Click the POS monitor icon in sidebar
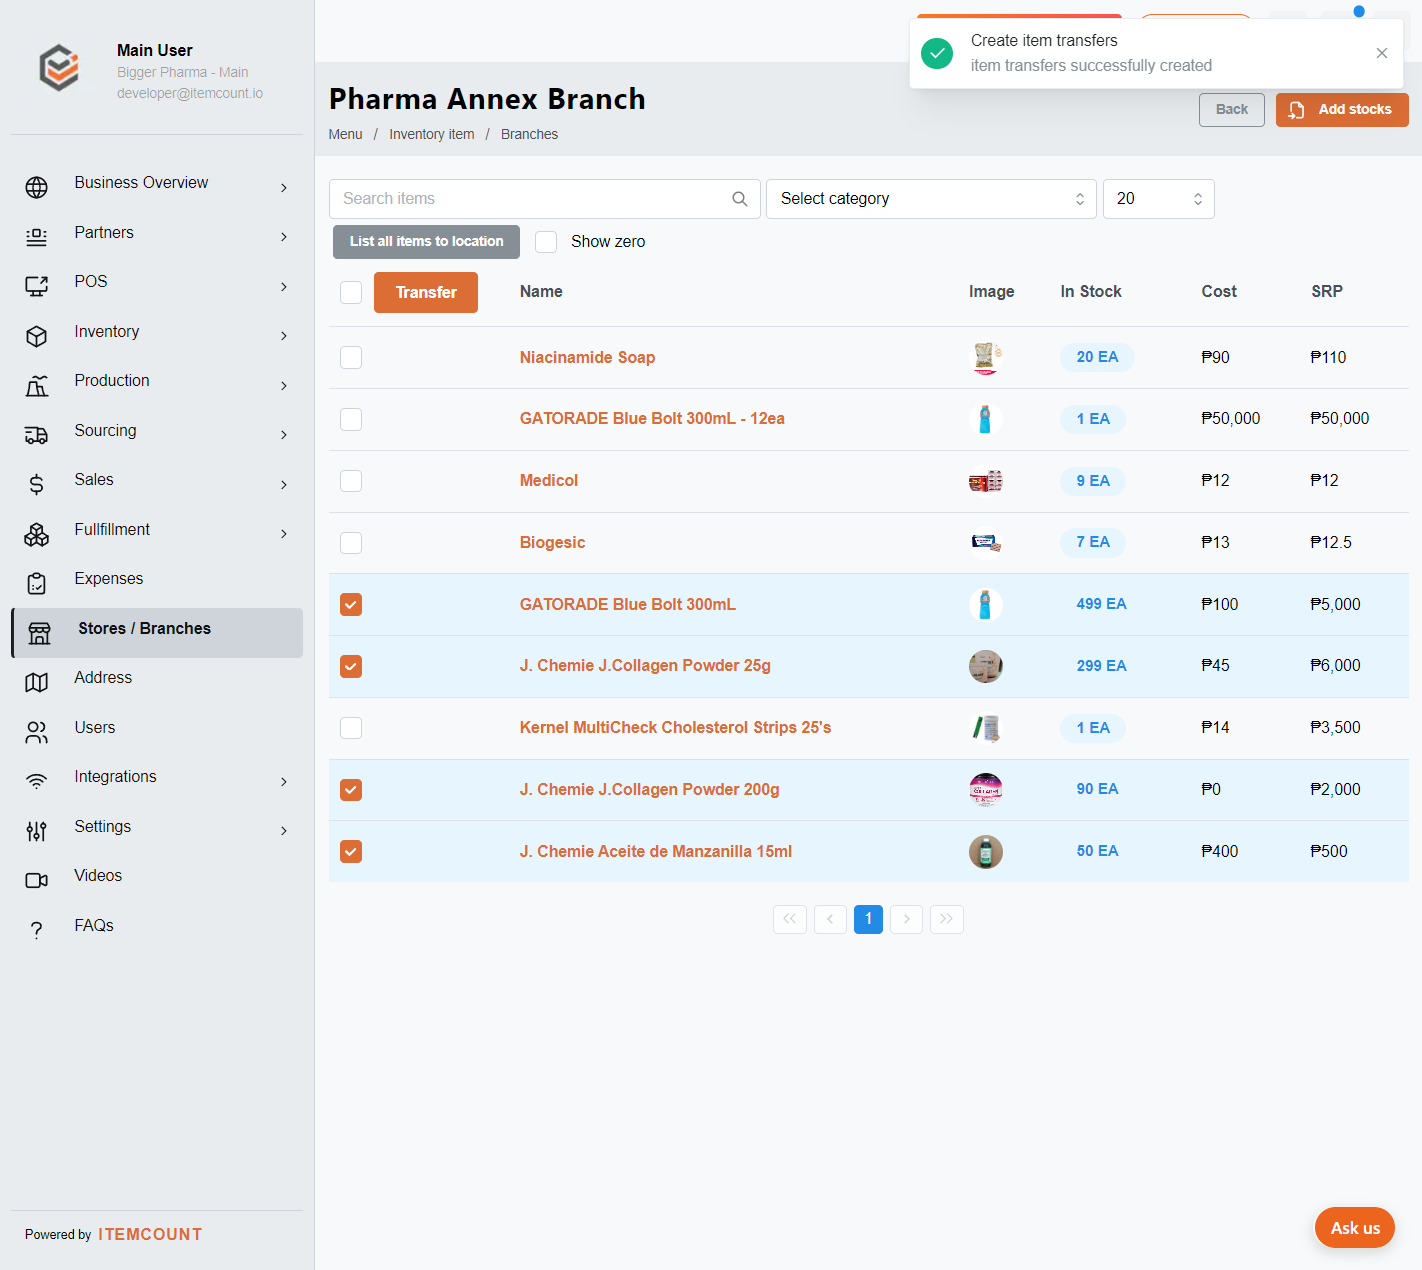Viewport: 1422px width, 1270px height. click(37, 286)
